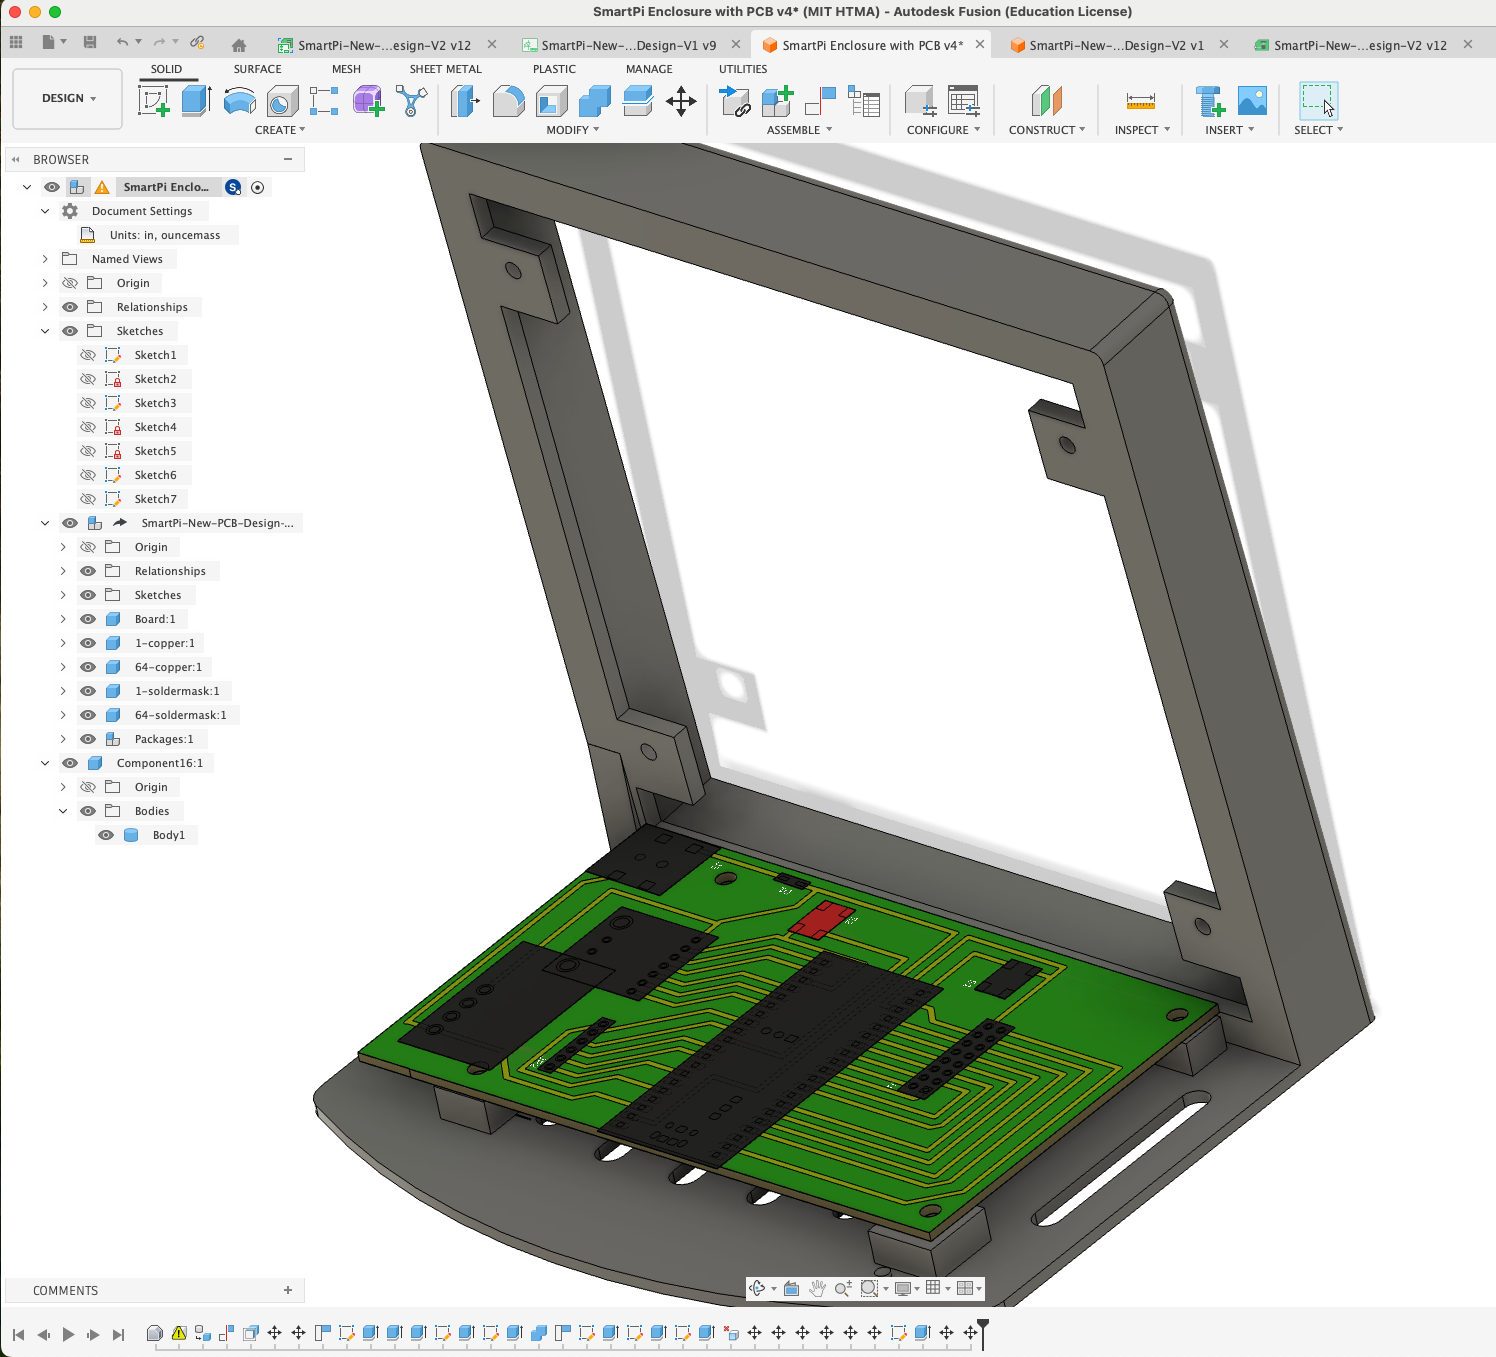Open the Fillet tool

508,100
